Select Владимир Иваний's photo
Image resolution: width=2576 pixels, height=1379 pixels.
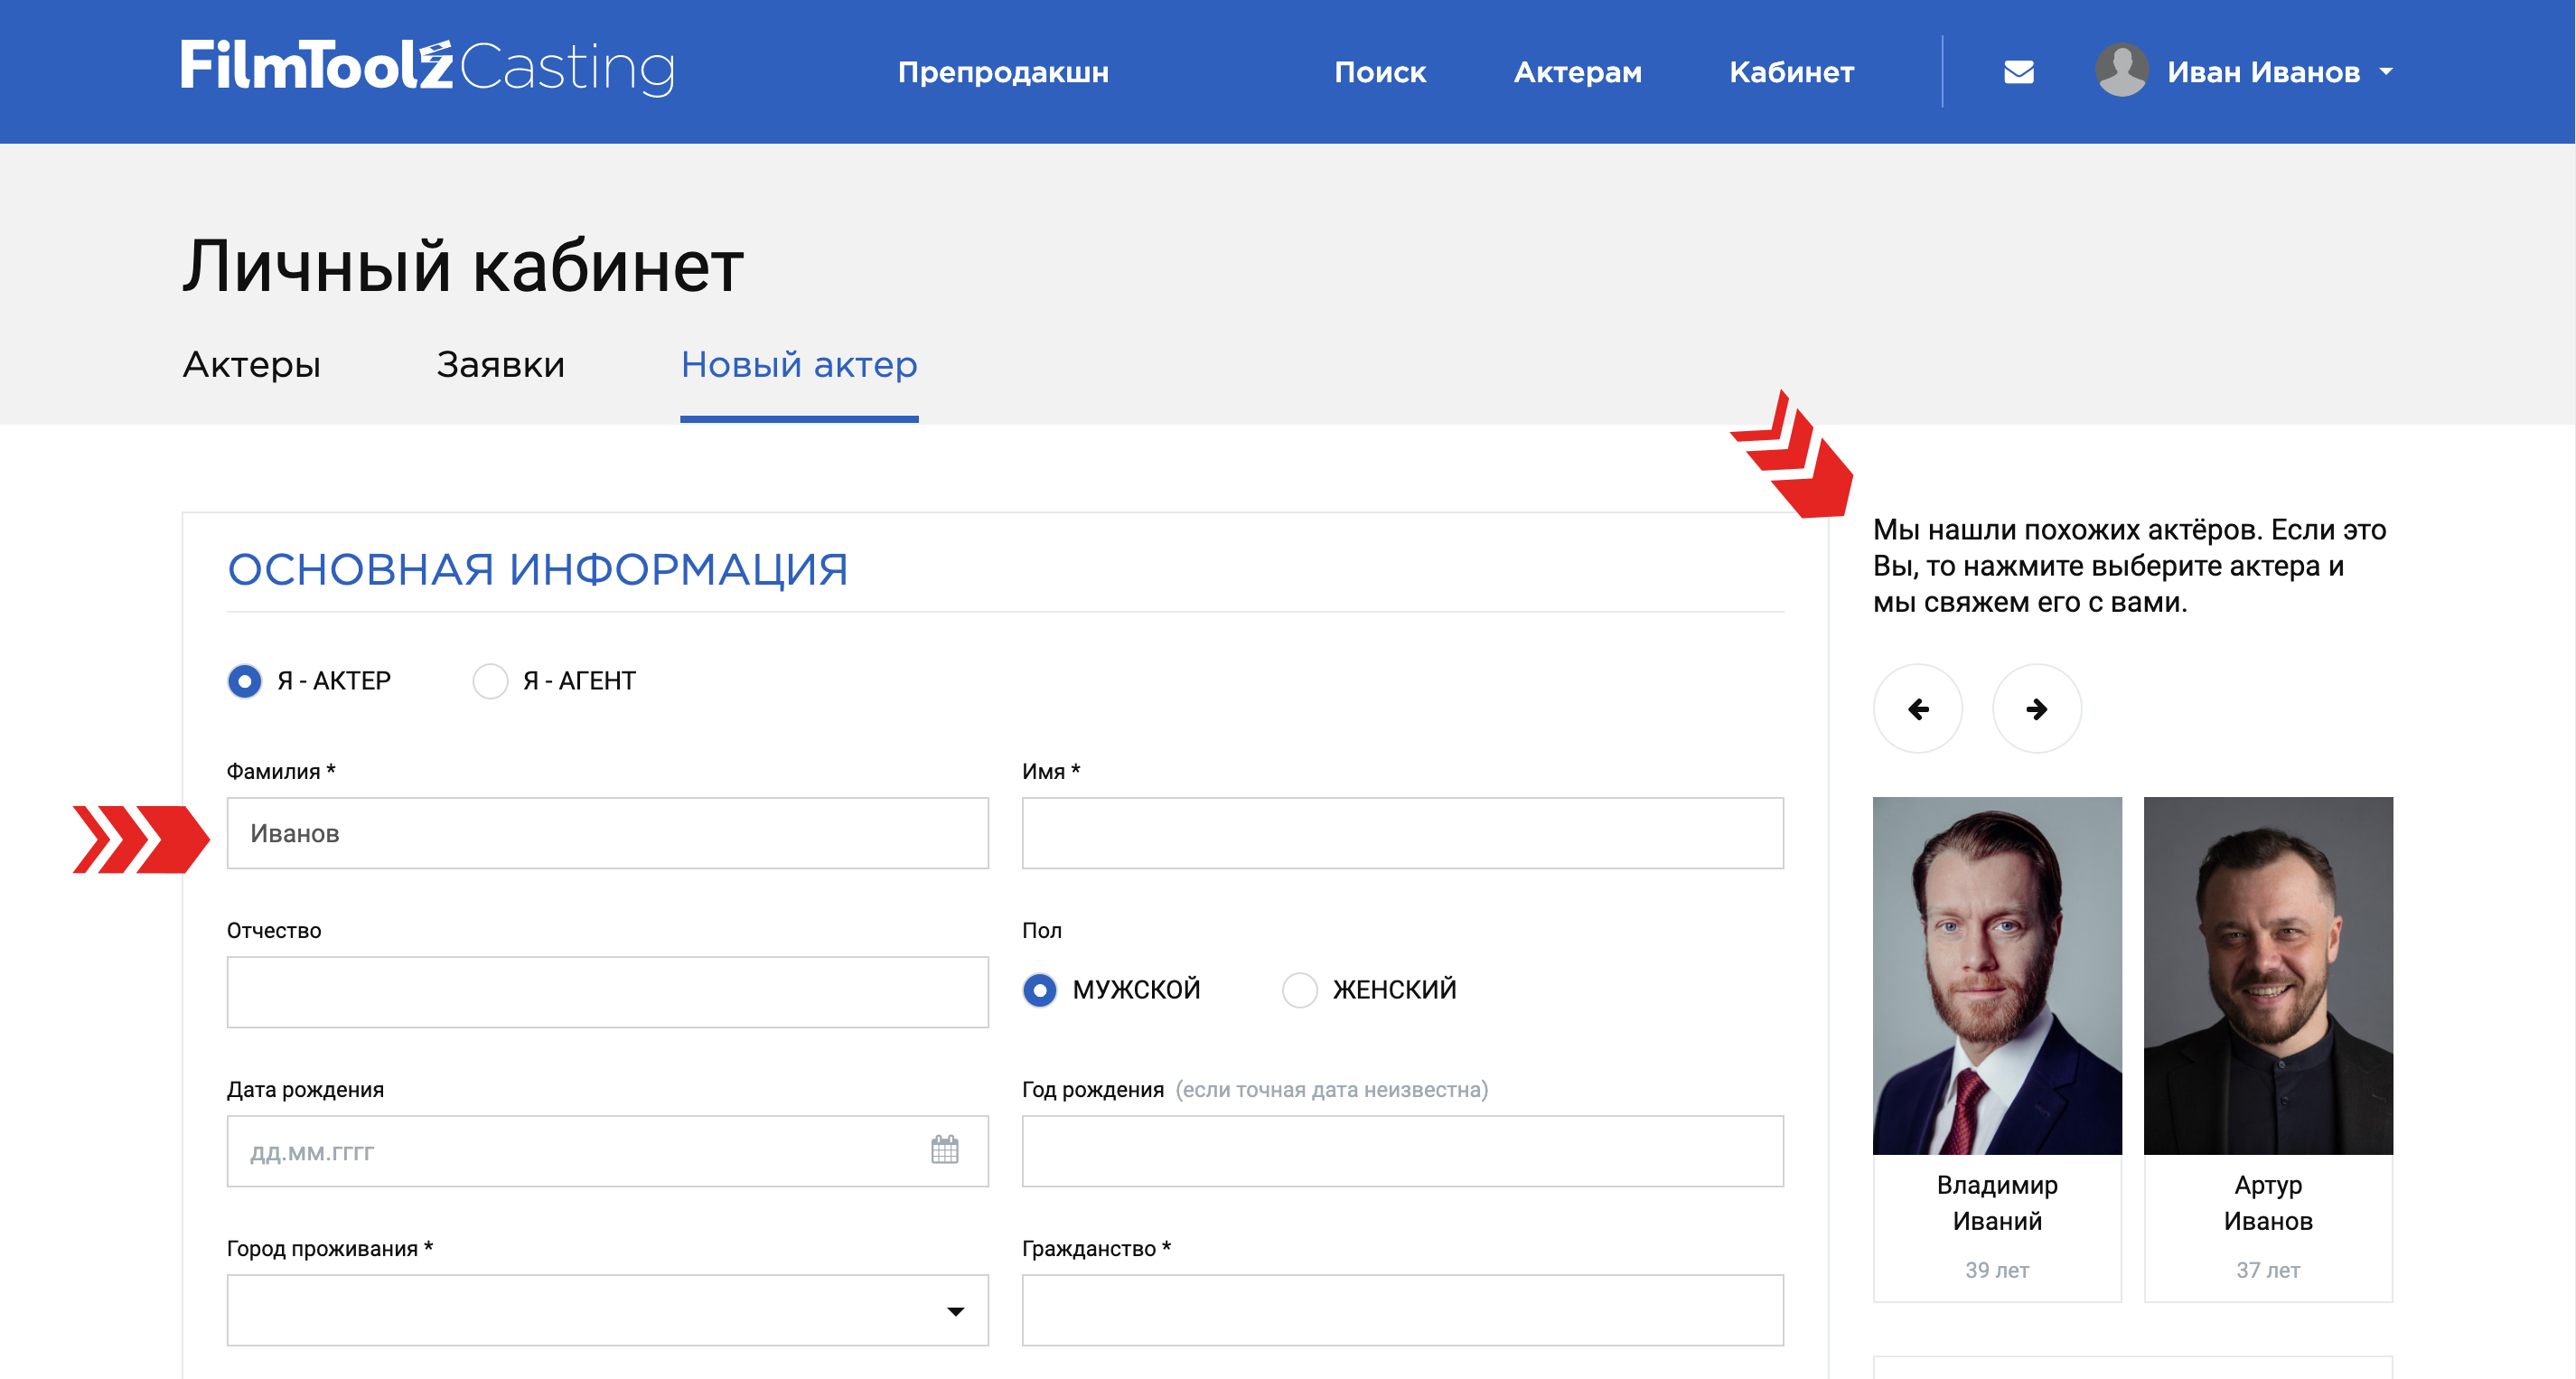click(1997, 975)
